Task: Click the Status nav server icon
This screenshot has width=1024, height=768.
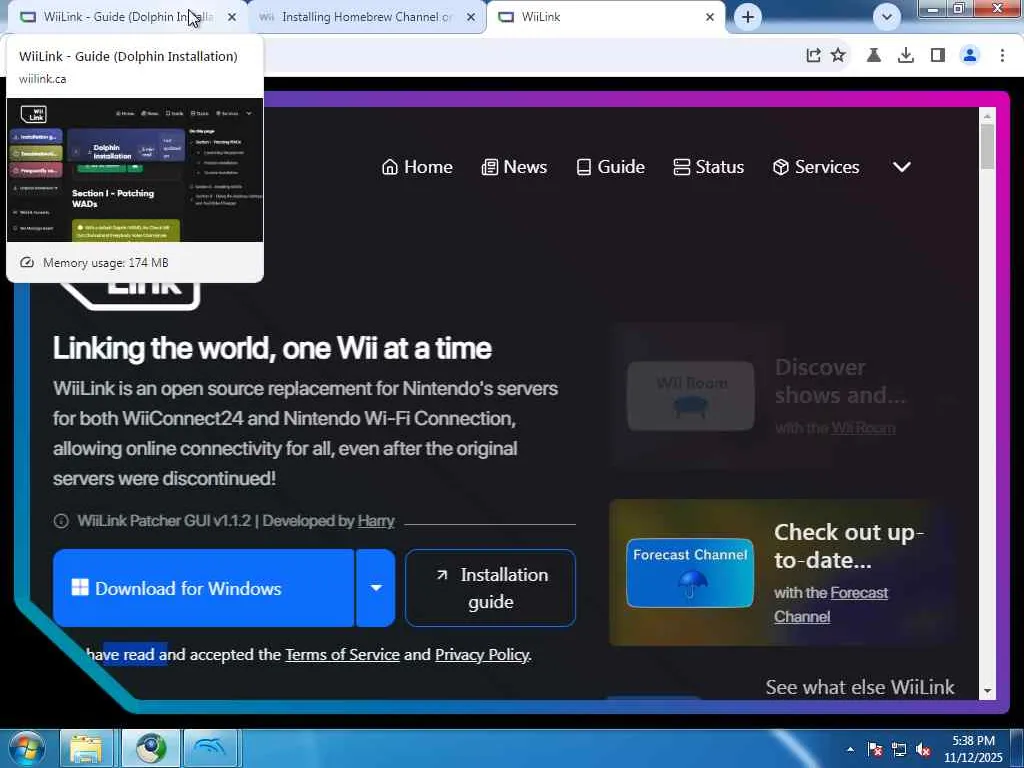Action: pyautogui.click(x=681, y=167)
